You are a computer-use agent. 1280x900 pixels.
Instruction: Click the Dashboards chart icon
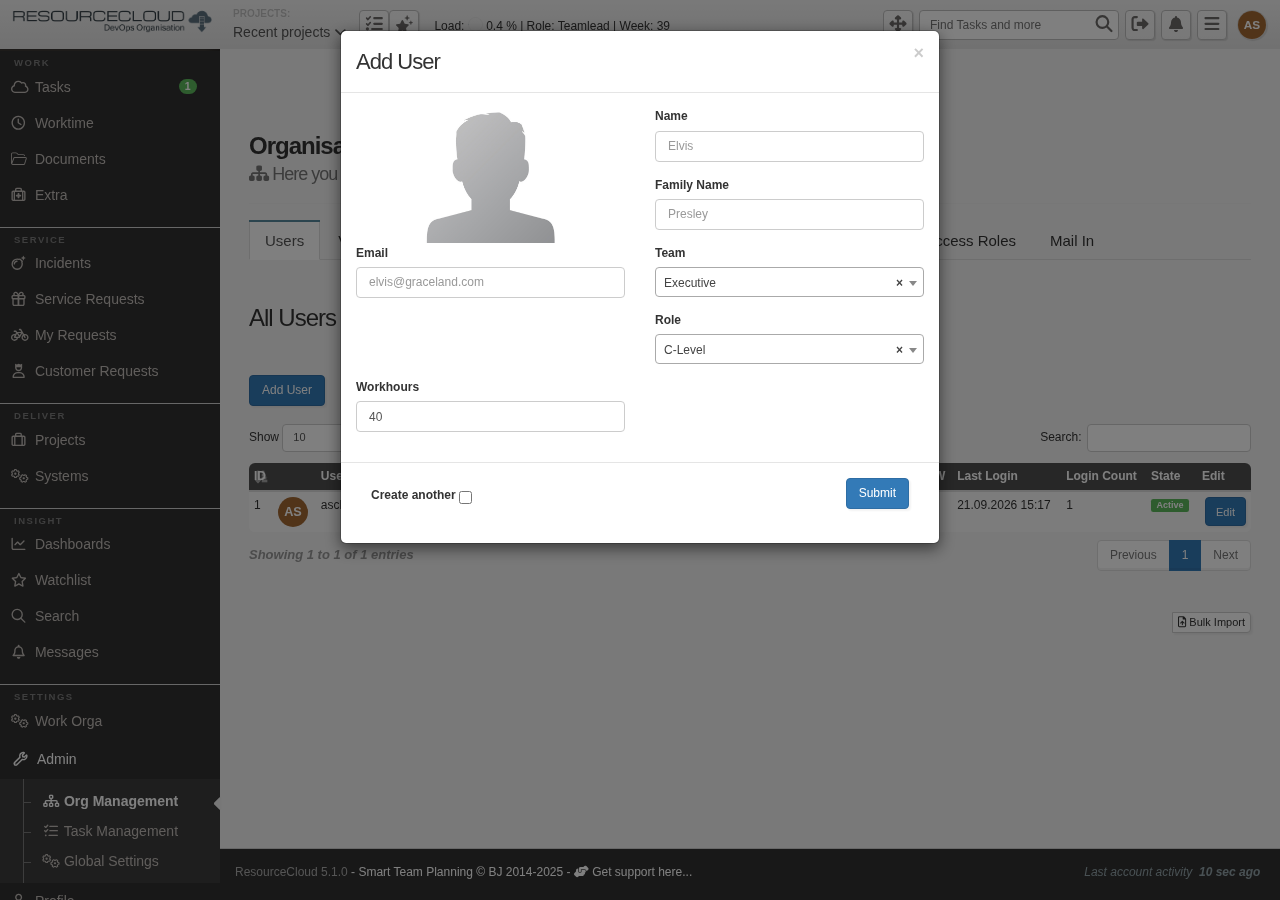[x=19, y=544]
